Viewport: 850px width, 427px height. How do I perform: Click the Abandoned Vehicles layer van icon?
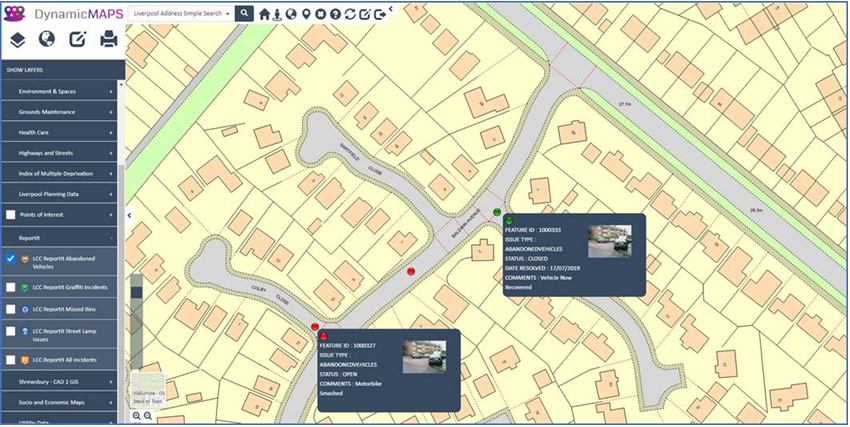coord(24,259)
